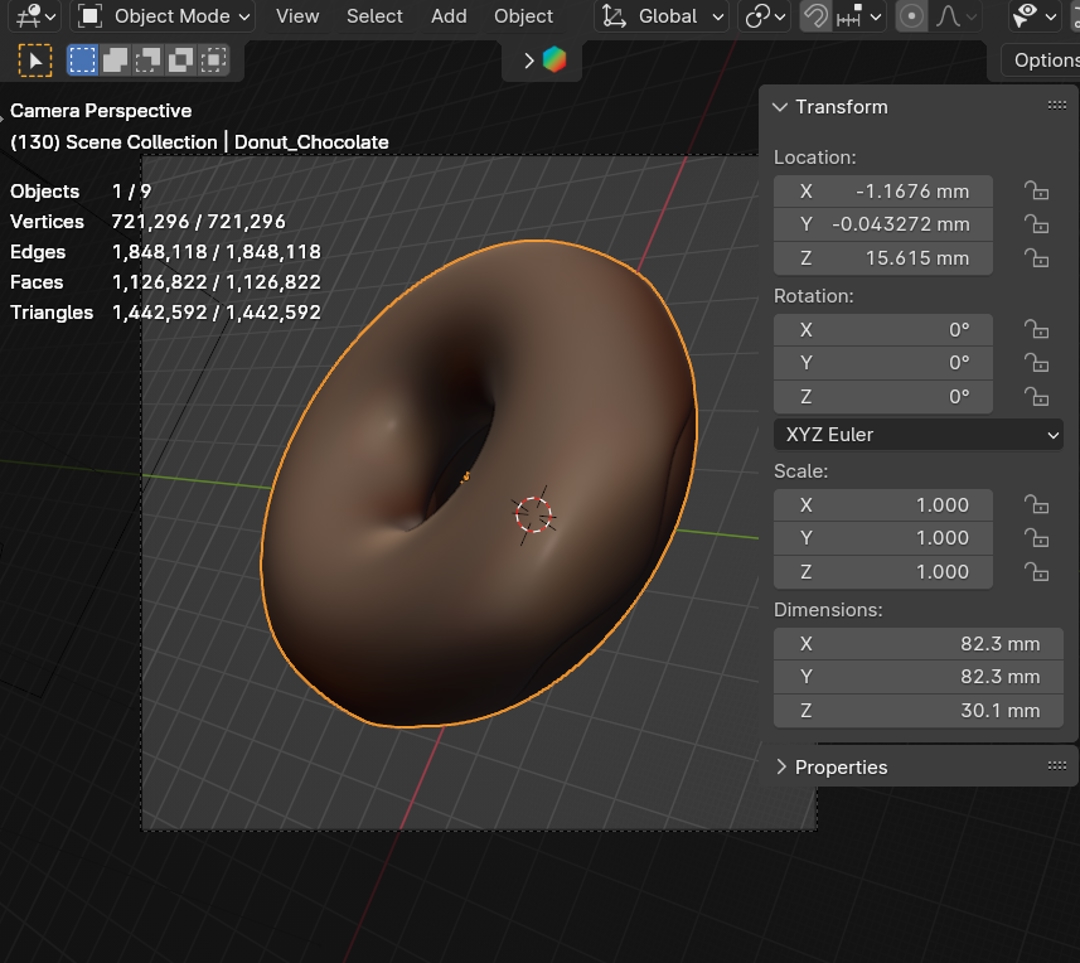The height and width of the screenshot is (963, 1080).
Task: Choose the extend selection mode icon
Action: tap(115, 61)
